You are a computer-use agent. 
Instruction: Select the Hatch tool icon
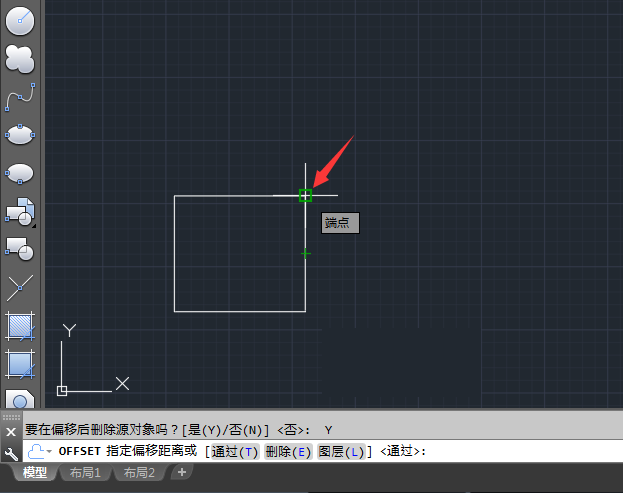tap(20, 326)
